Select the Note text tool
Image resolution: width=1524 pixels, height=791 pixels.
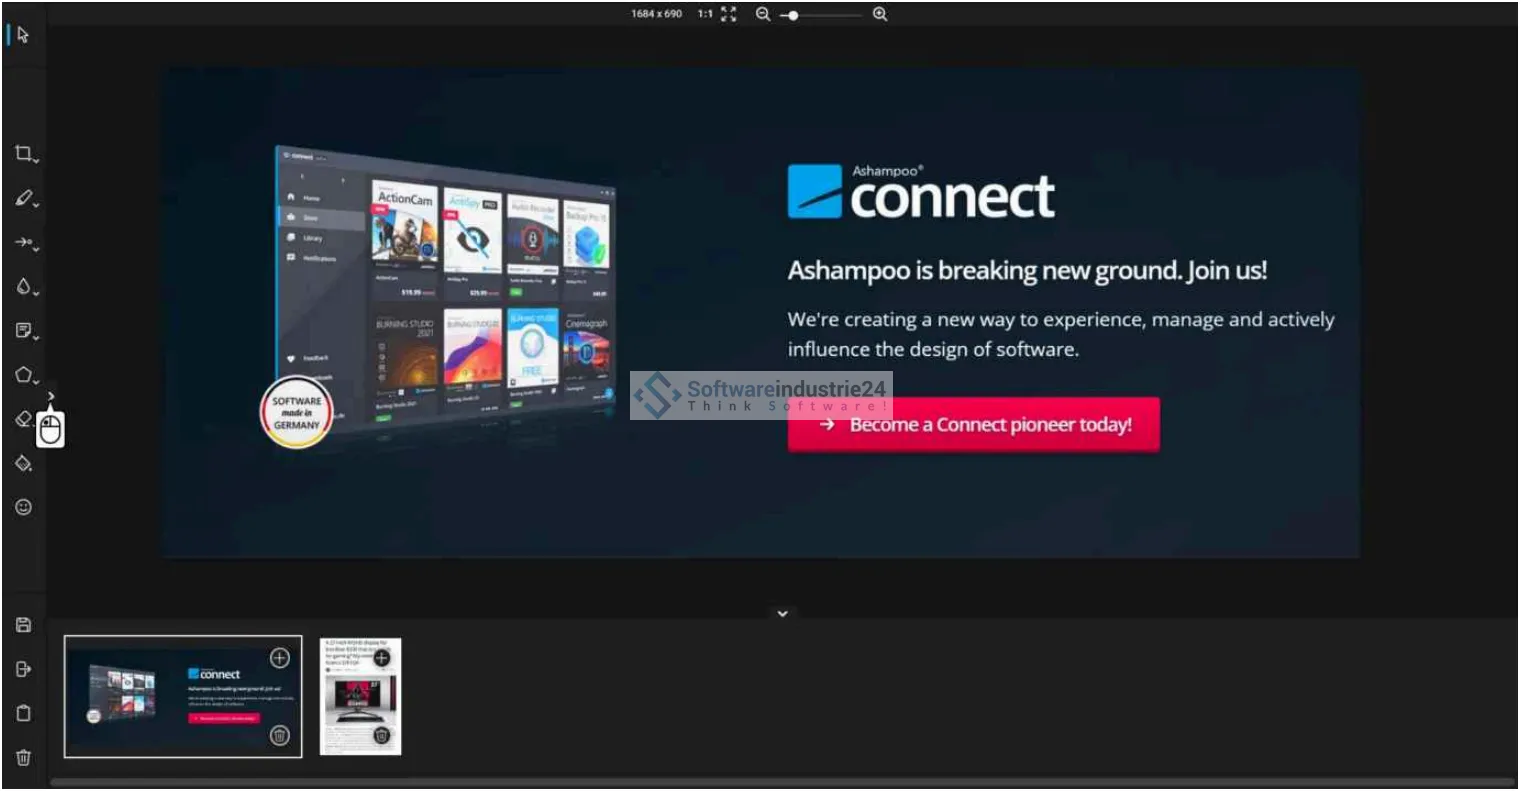click(x=24, y=331)
